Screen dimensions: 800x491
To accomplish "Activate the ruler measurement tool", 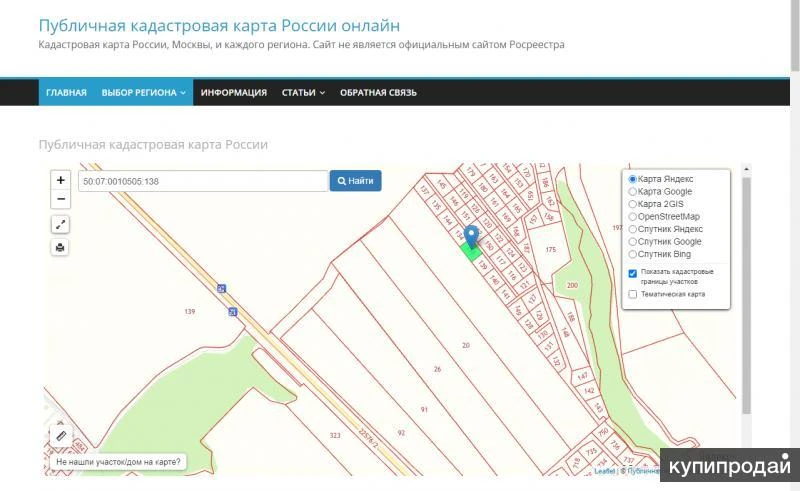I will pyautogui.click(x=61, y=435).
